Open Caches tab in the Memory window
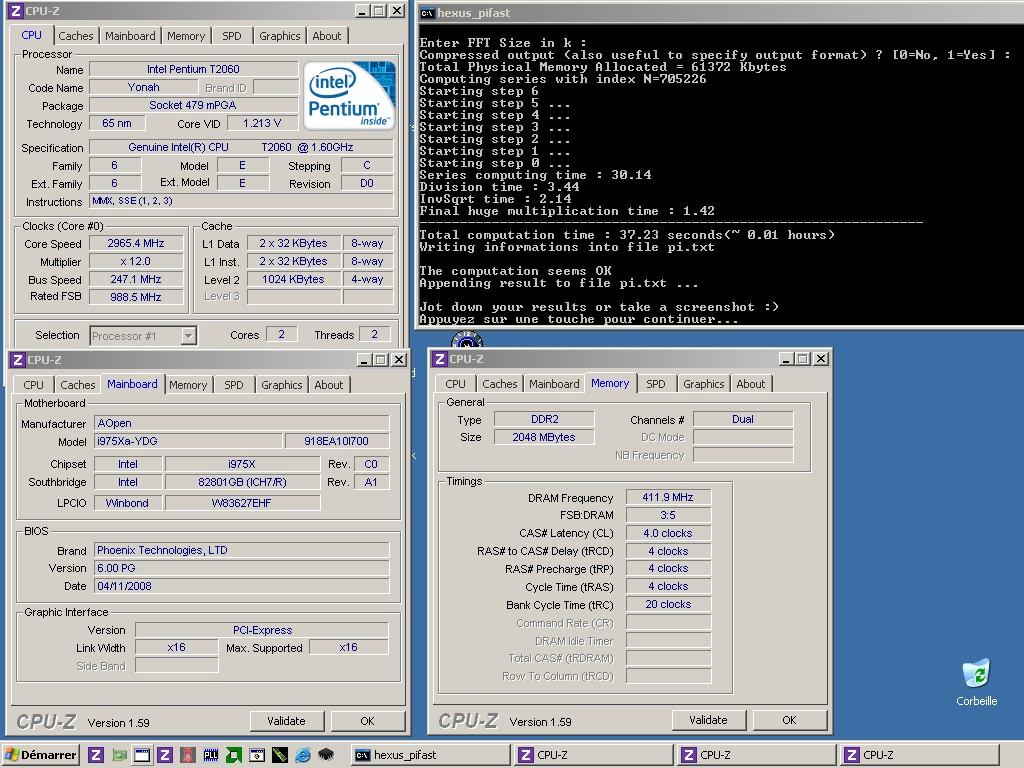The height and width of the screenshot is (768, 1024). coord(500,384)
